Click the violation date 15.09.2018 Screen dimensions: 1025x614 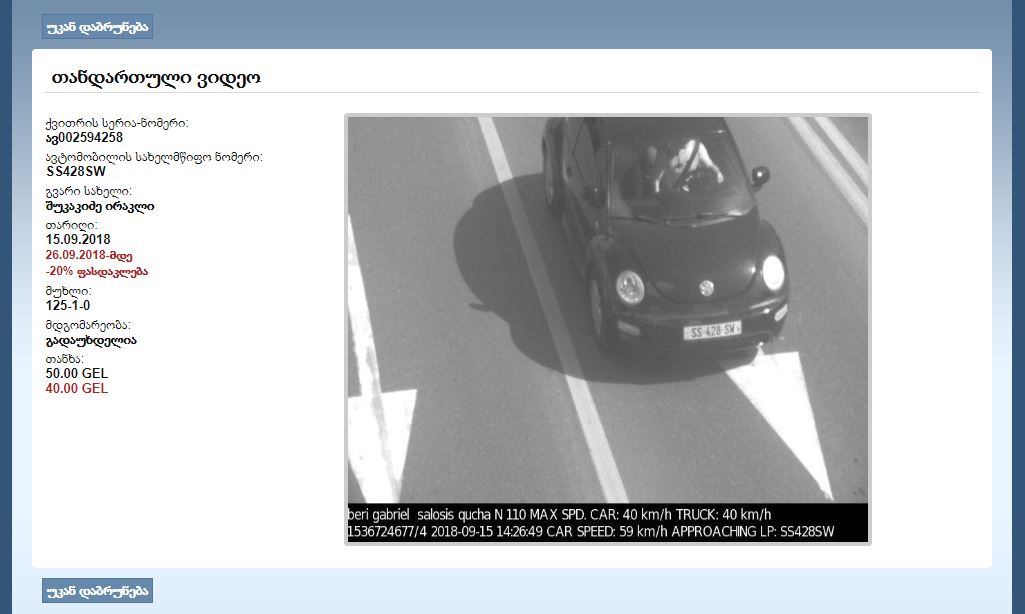(x=78, y=239)
